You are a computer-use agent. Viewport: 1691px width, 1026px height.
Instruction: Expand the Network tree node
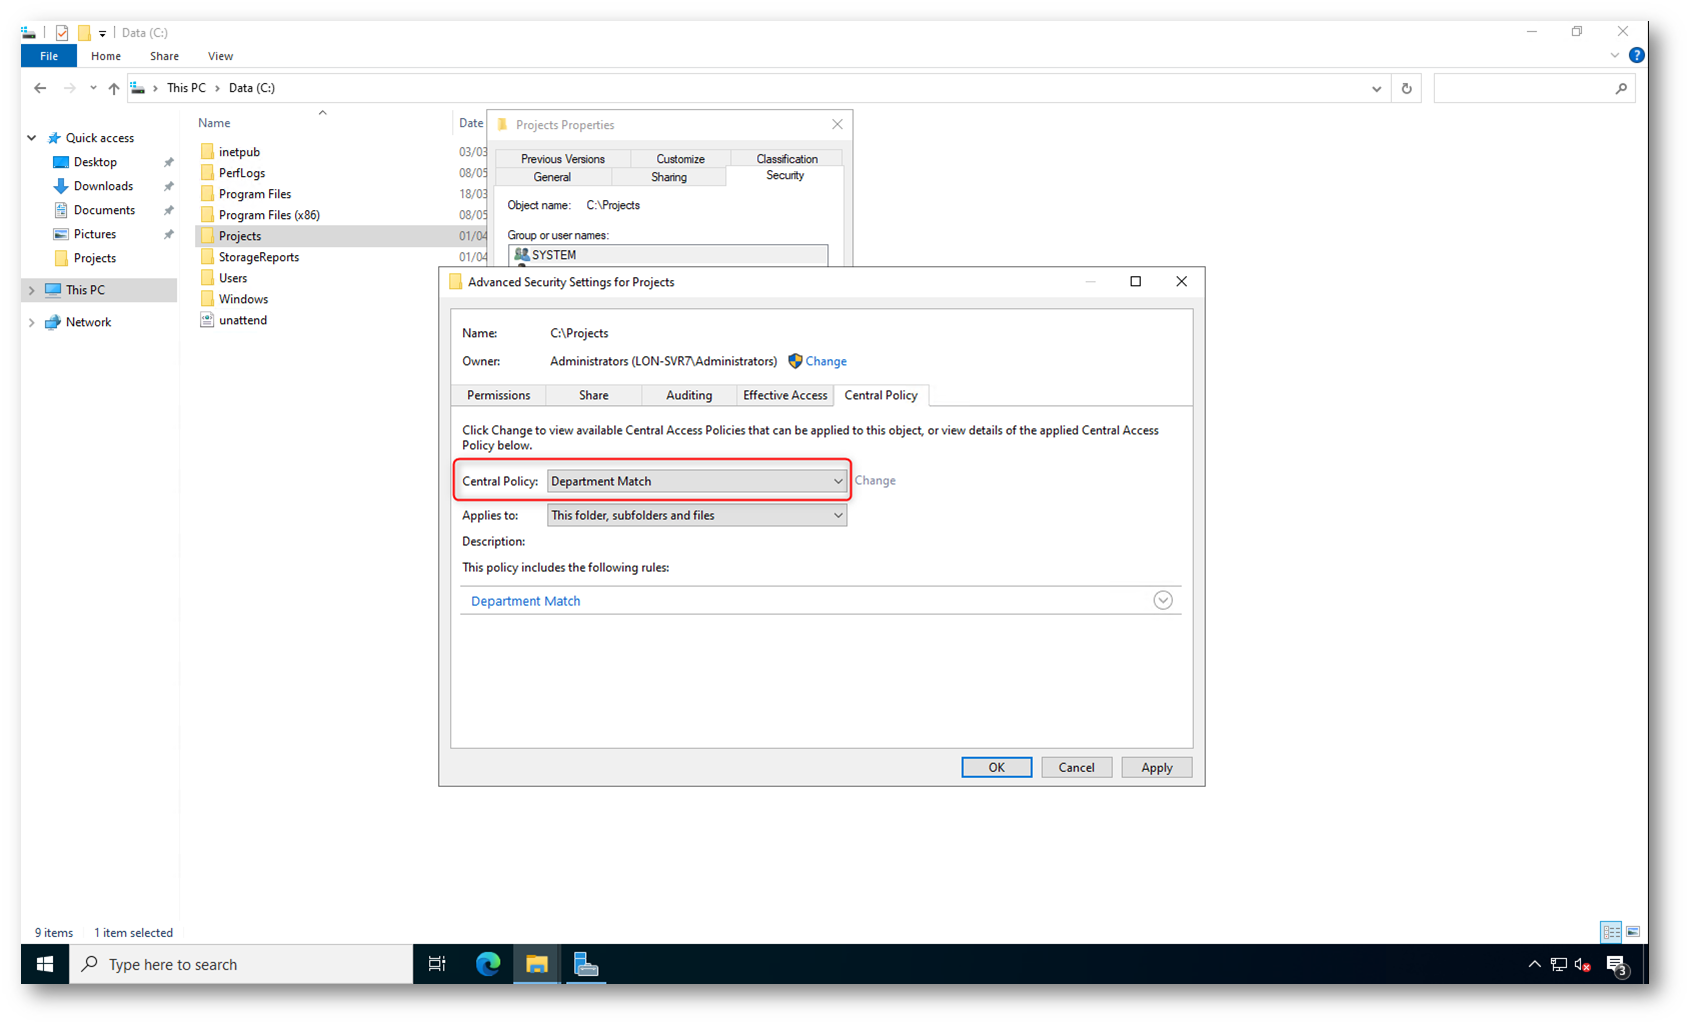(32, 322)
